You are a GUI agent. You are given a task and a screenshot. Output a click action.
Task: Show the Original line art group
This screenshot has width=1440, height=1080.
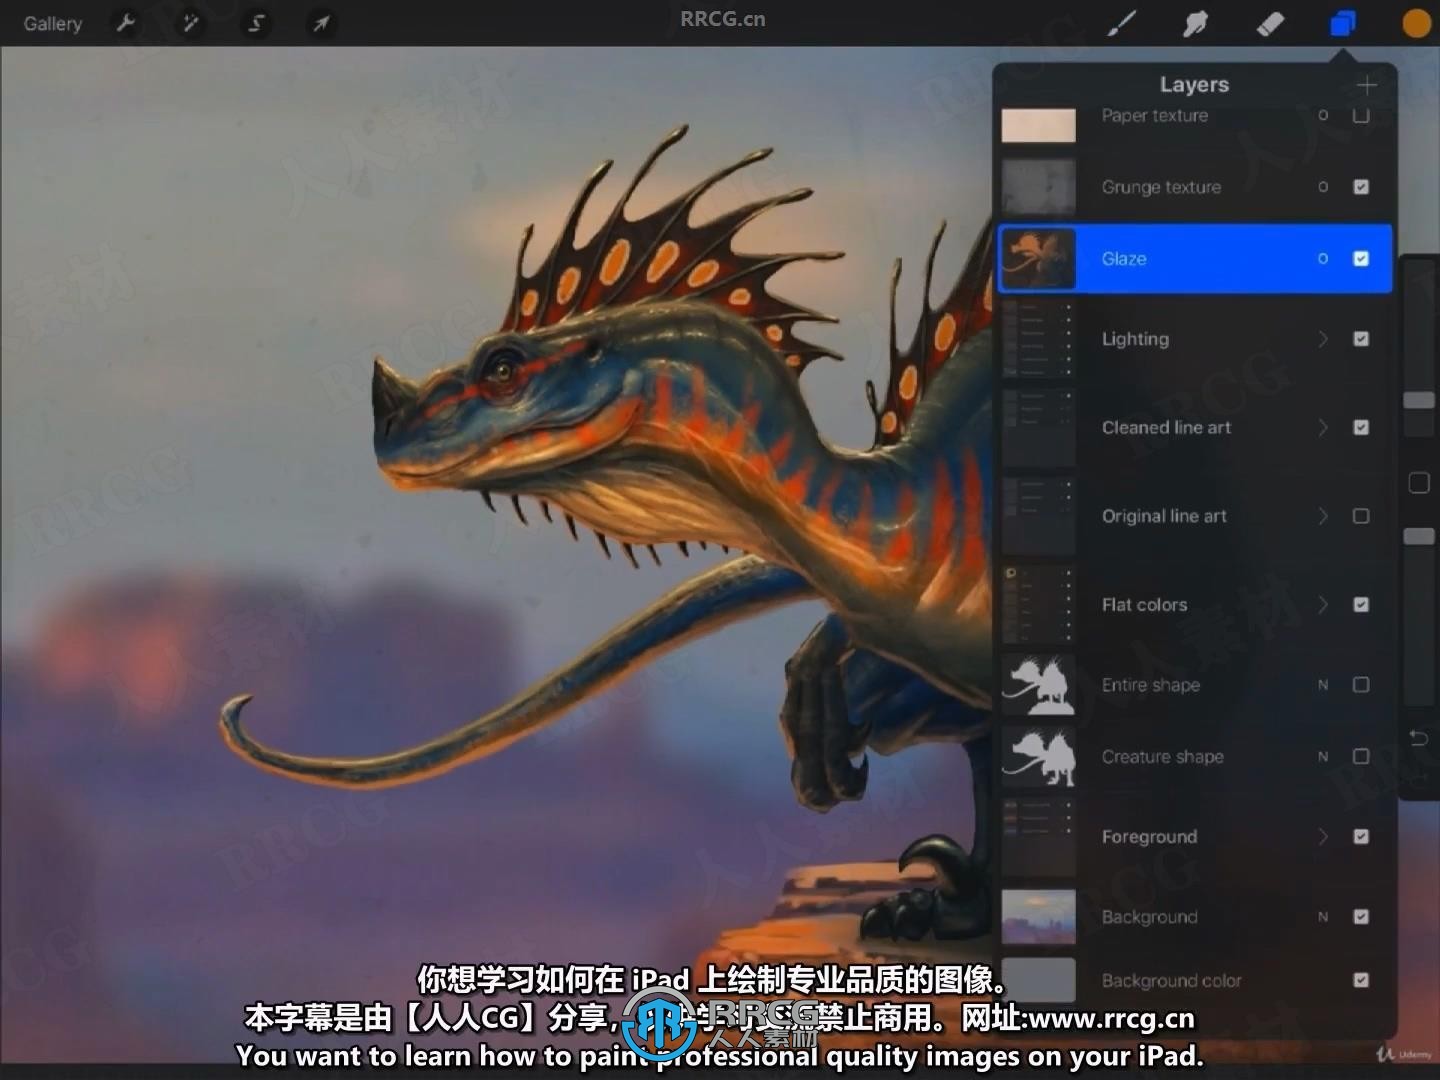(x=1361, y=516)
